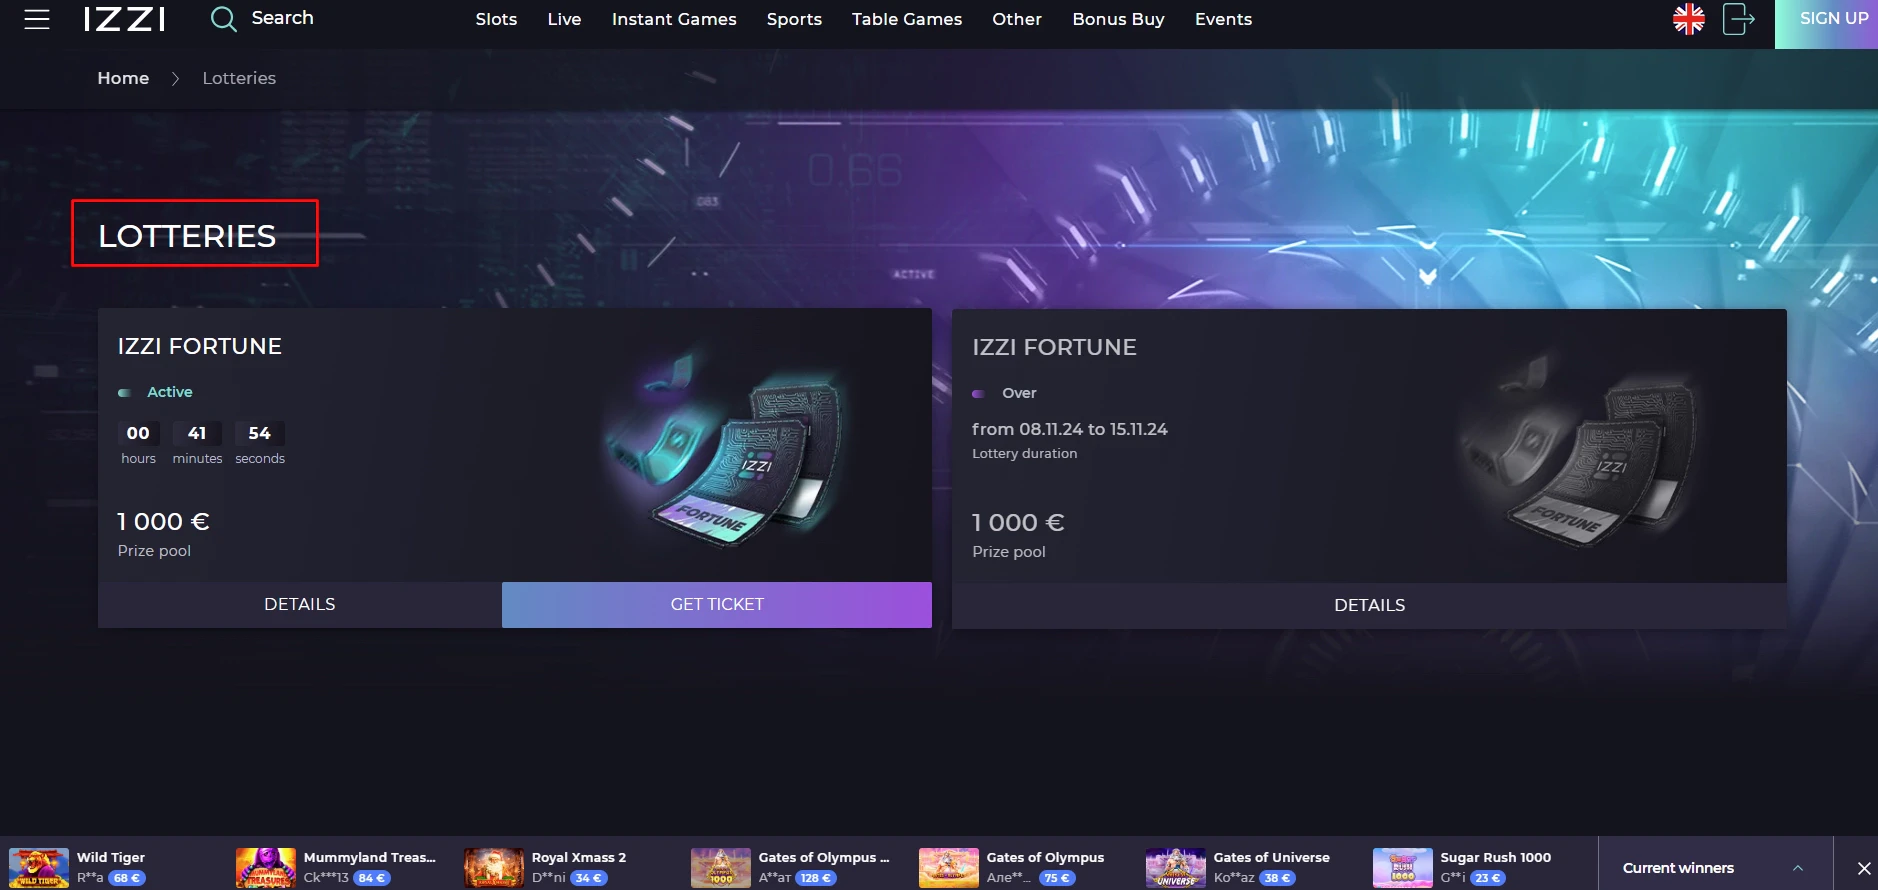Go to the Live section
1878x890 pixels.
(x=564, y=19)
